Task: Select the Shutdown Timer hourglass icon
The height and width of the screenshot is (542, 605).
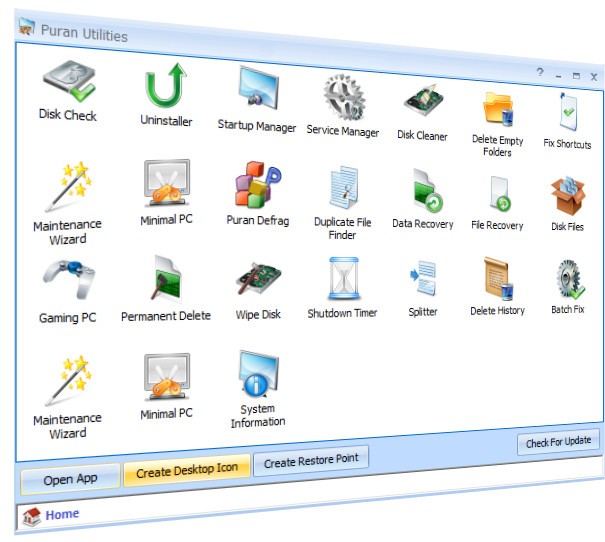Action: pos(343,279)
